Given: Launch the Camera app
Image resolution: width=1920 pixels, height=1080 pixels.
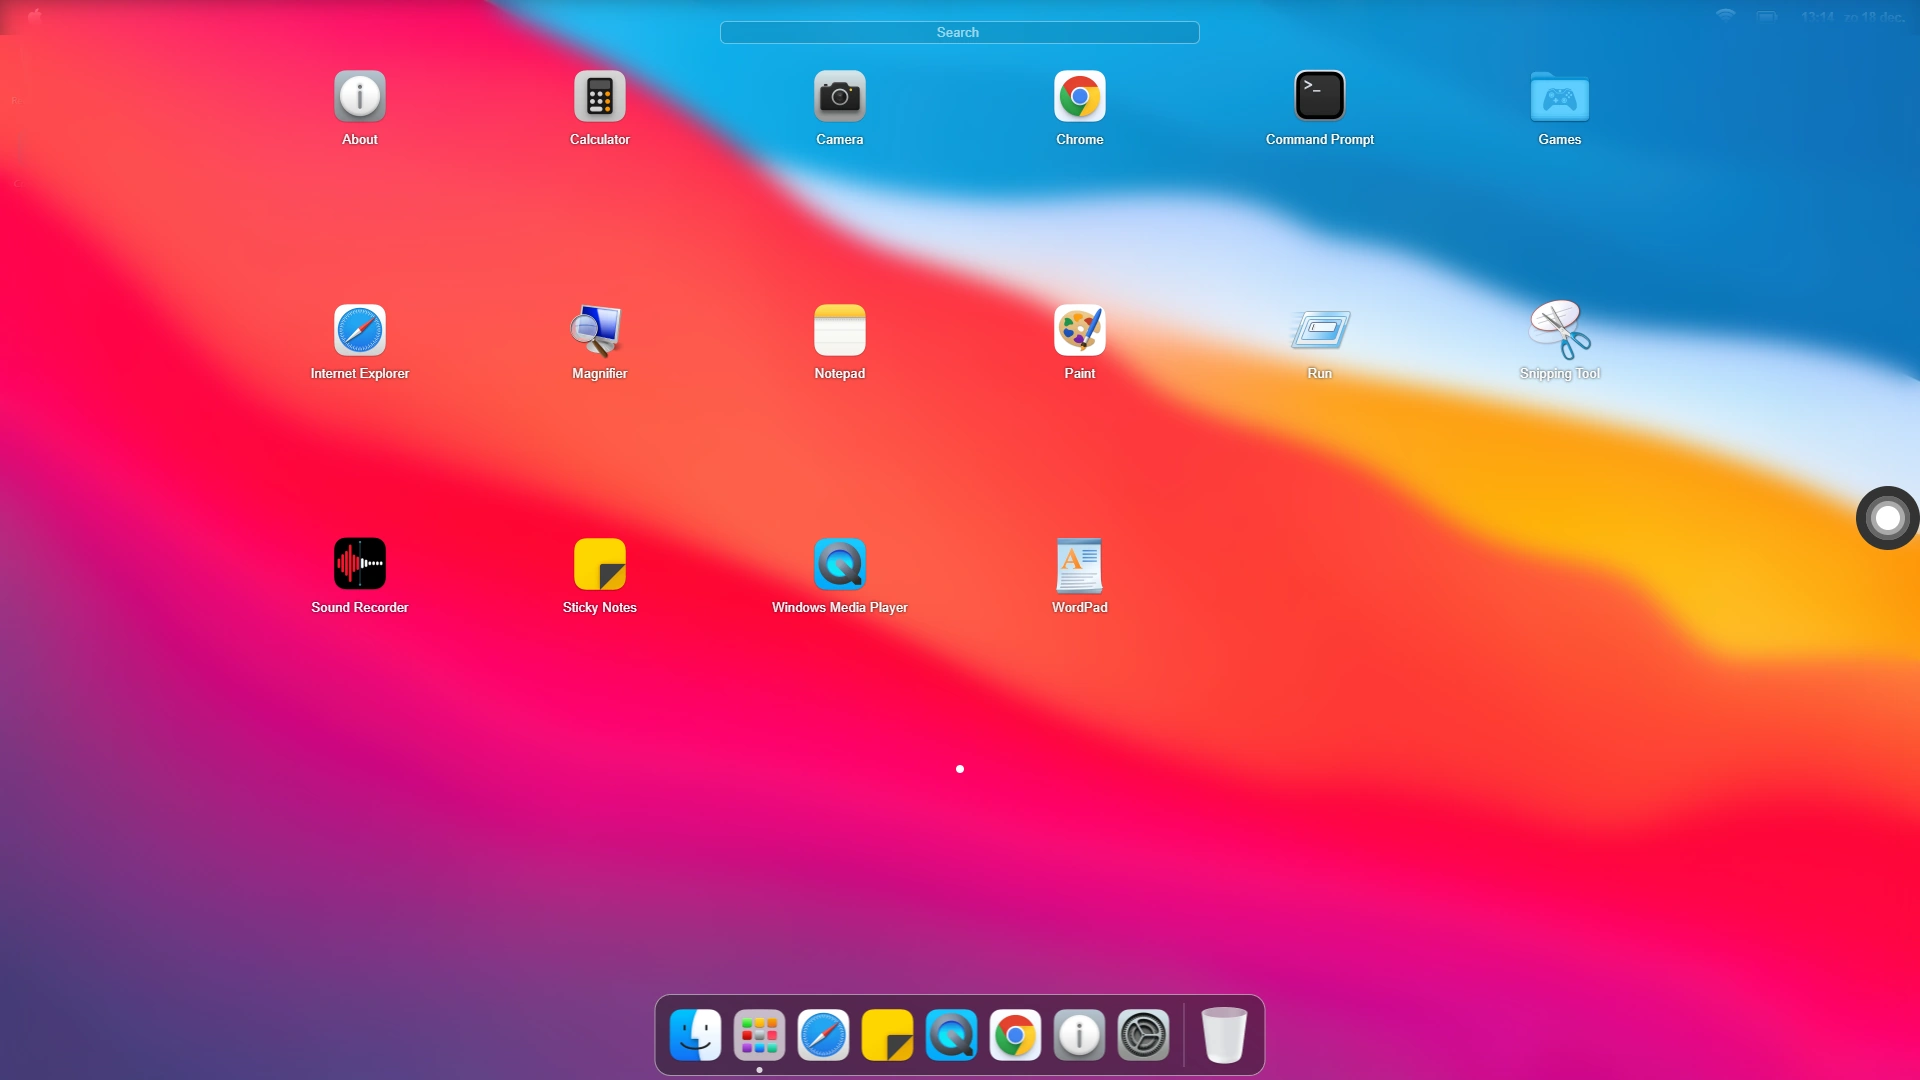Looking at the screenshot, I should click(x=839, y=96).
